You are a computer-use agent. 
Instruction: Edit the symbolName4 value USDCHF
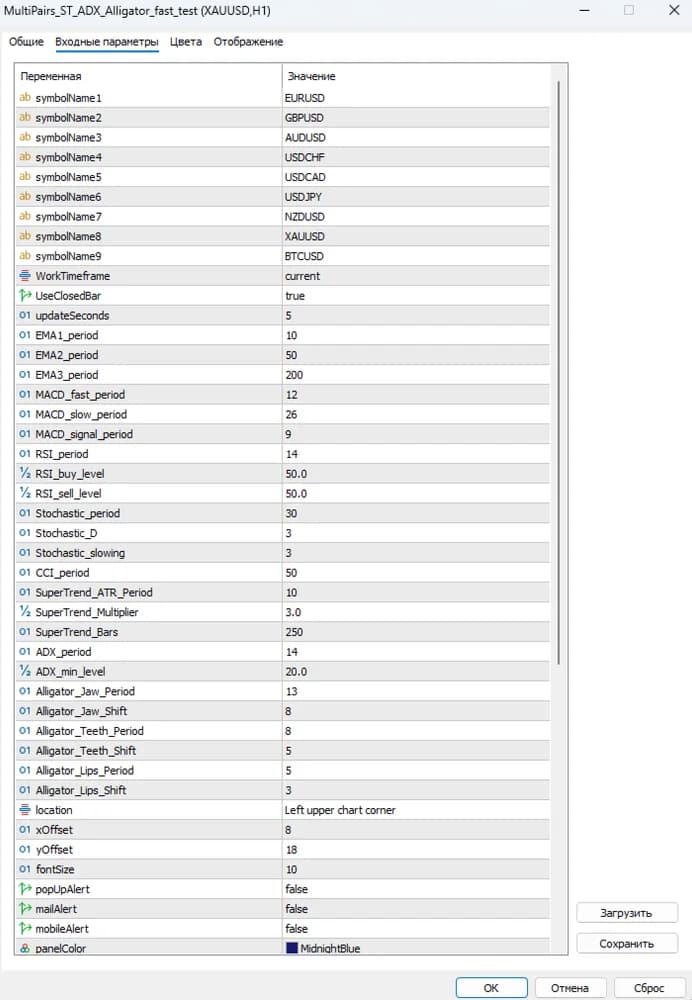[x=416, y=157]
